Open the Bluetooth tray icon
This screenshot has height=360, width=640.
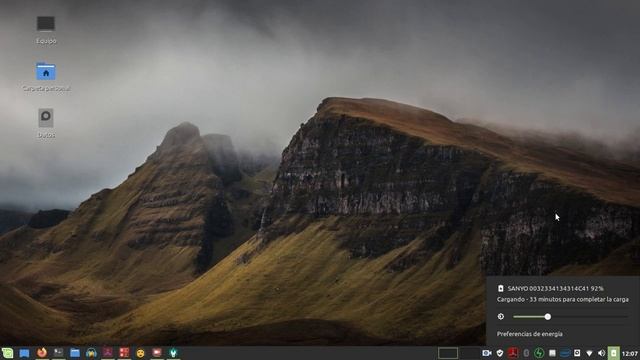[x=526, y=353]
